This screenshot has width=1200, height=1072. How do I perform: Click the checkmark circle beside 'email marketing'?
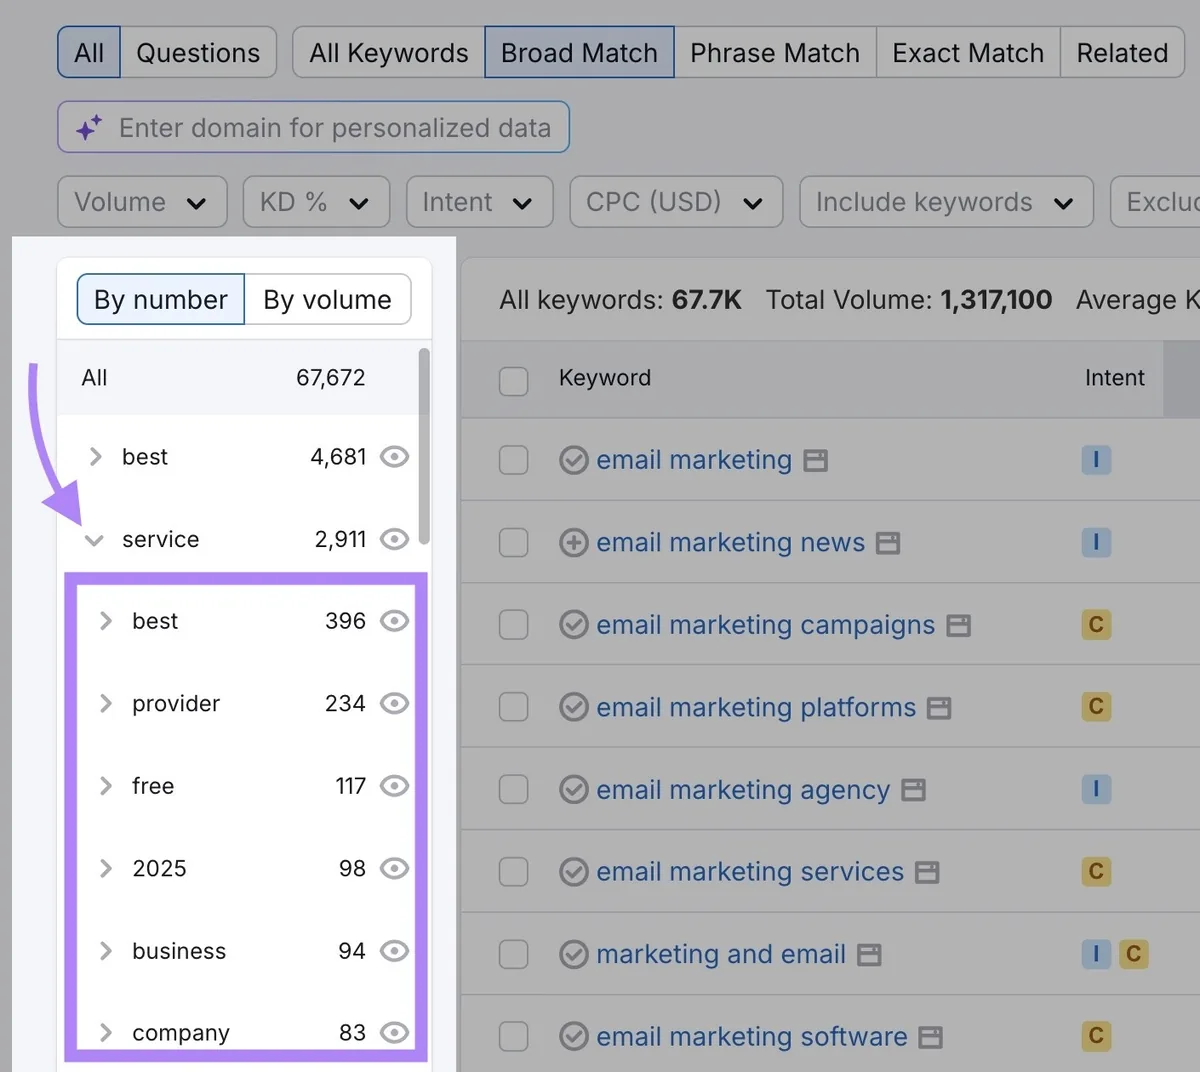pos(573,460)
